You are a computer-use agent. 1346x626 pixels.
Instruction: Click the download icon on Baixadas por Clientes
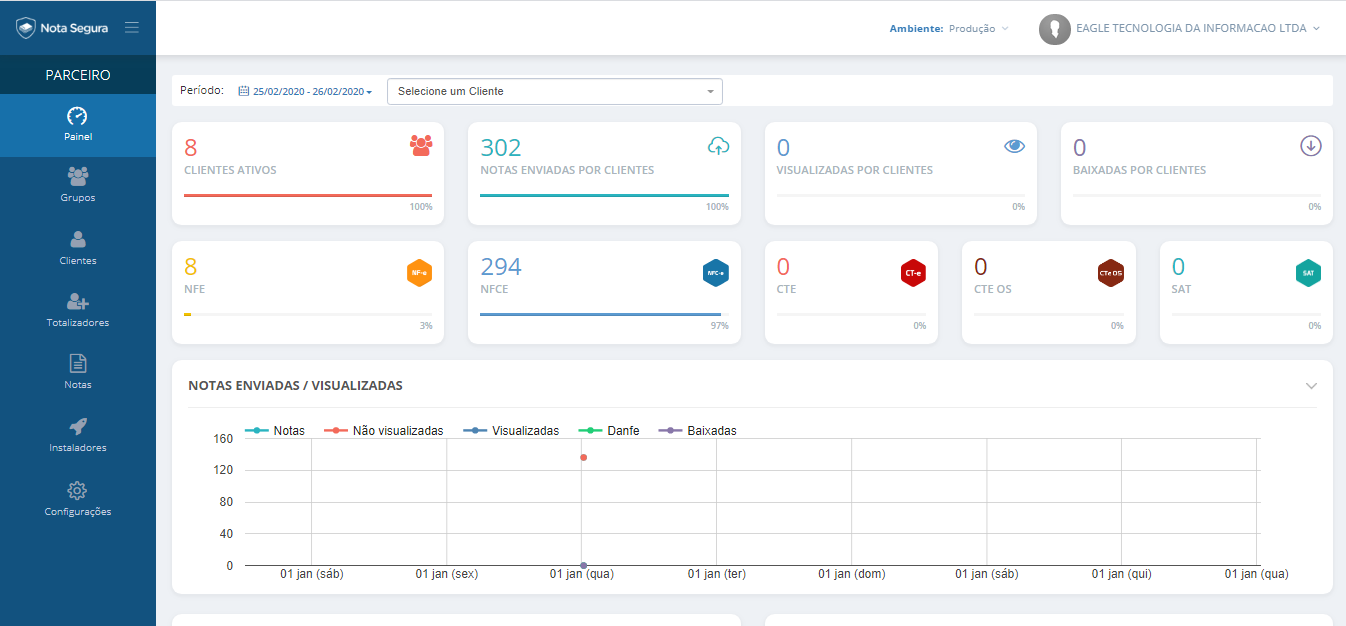1311,146
